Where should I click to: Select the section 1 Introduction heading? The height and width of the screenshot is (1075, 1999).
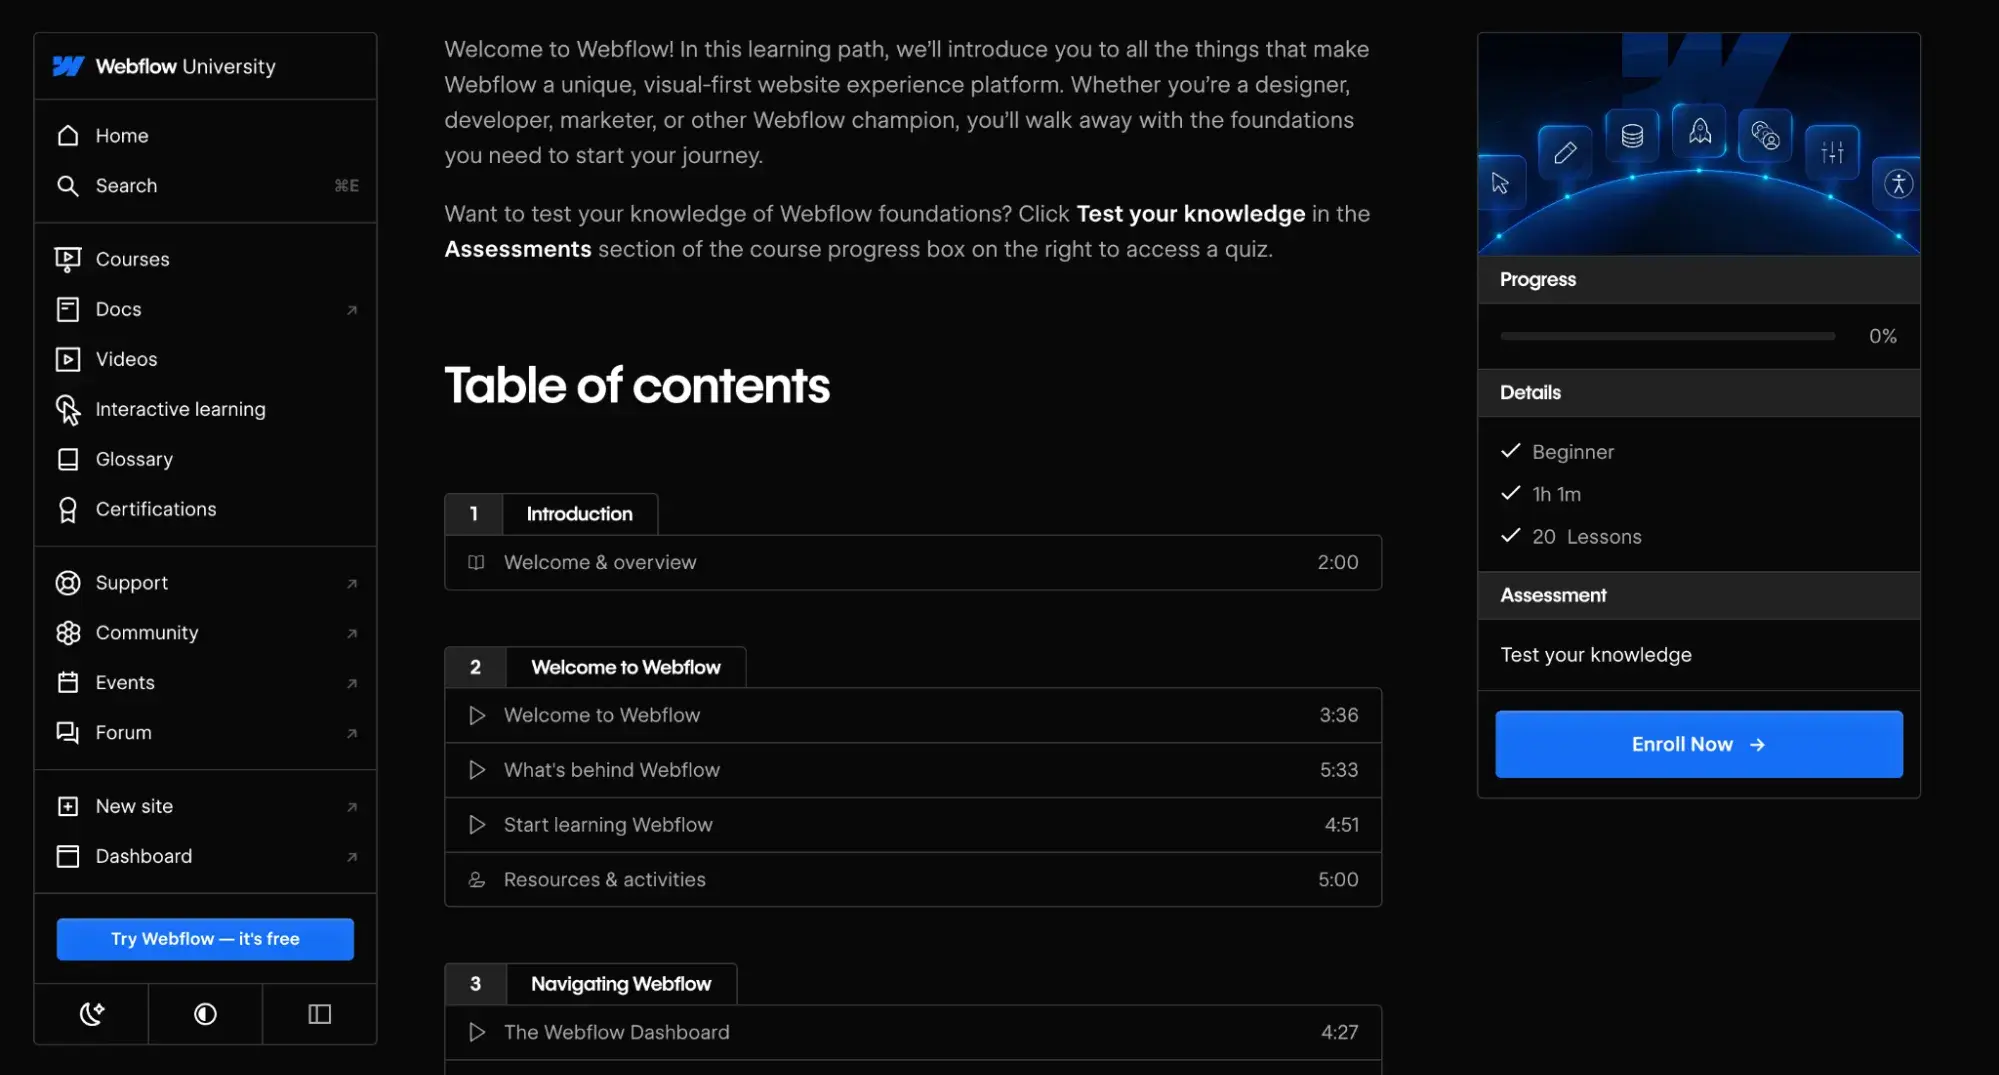point(551,514)
